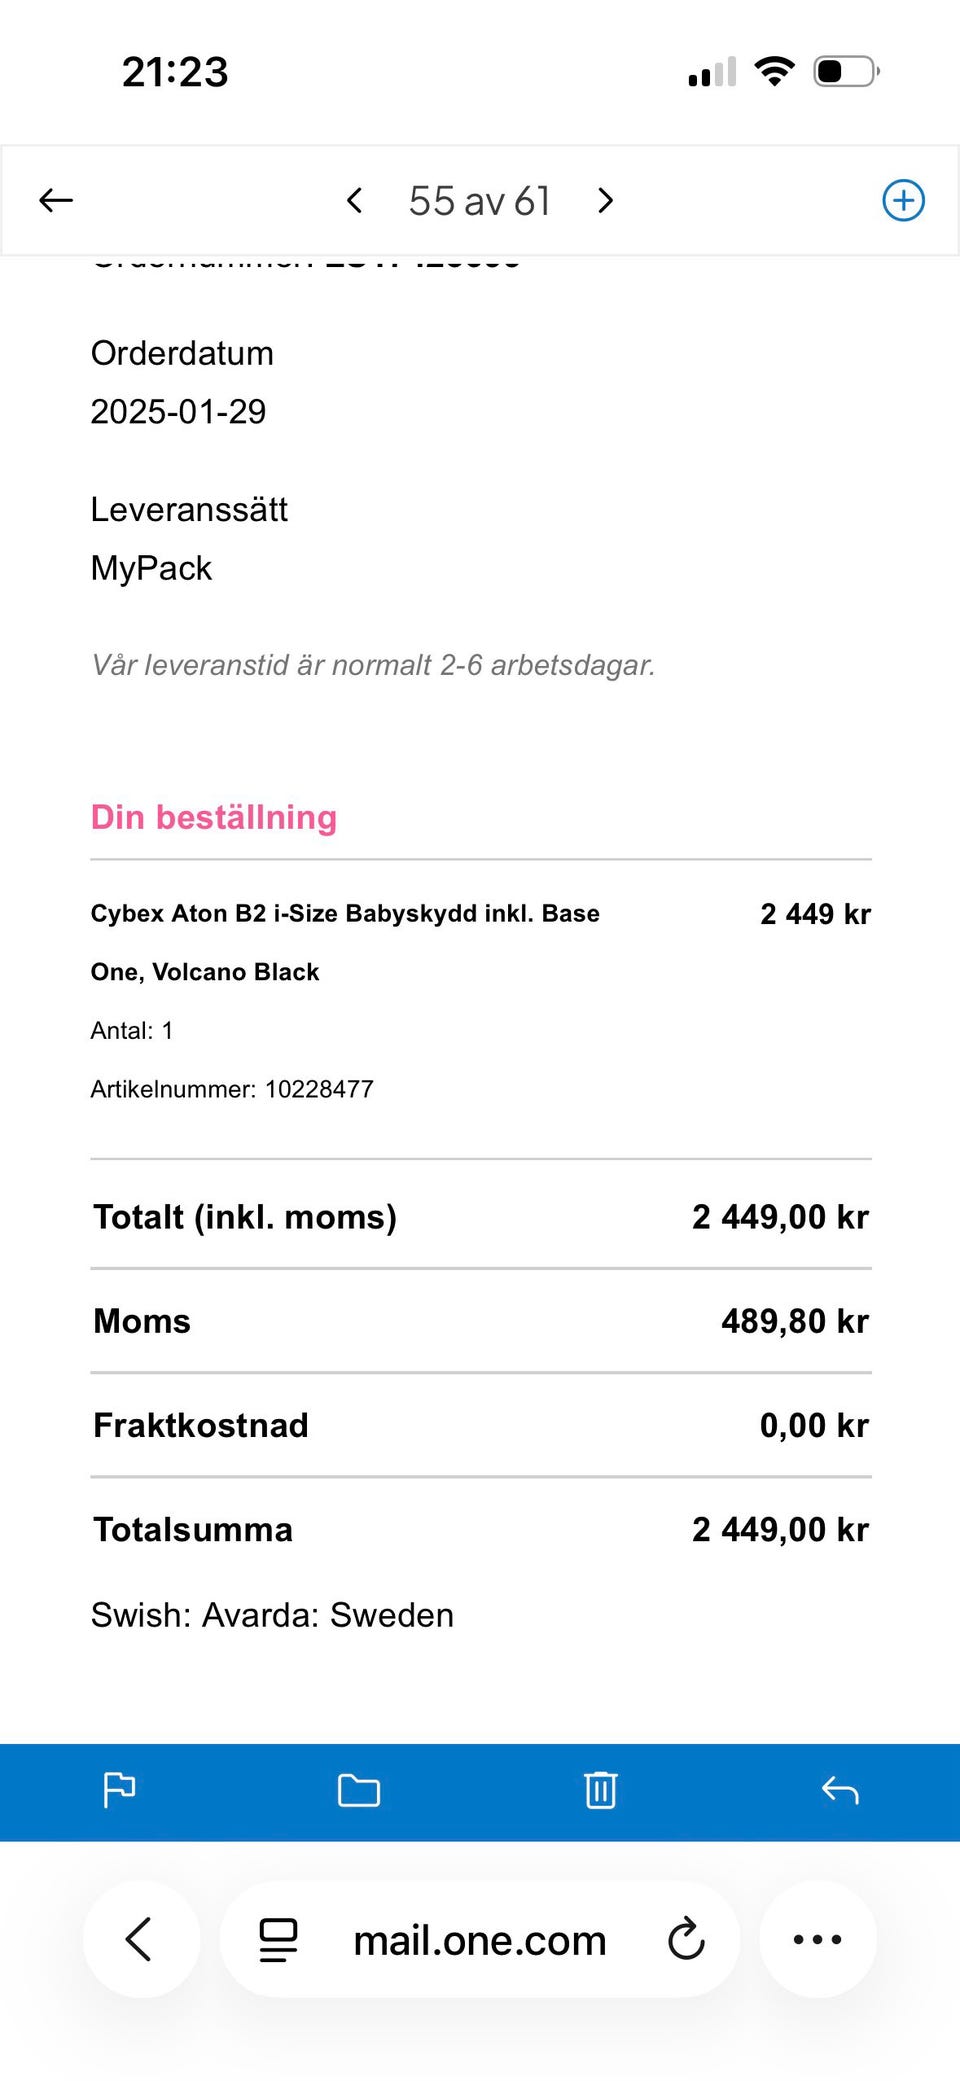Open previous email with left chevron
This screenshot has height=2081, width=960.
[x=354, y=200]
